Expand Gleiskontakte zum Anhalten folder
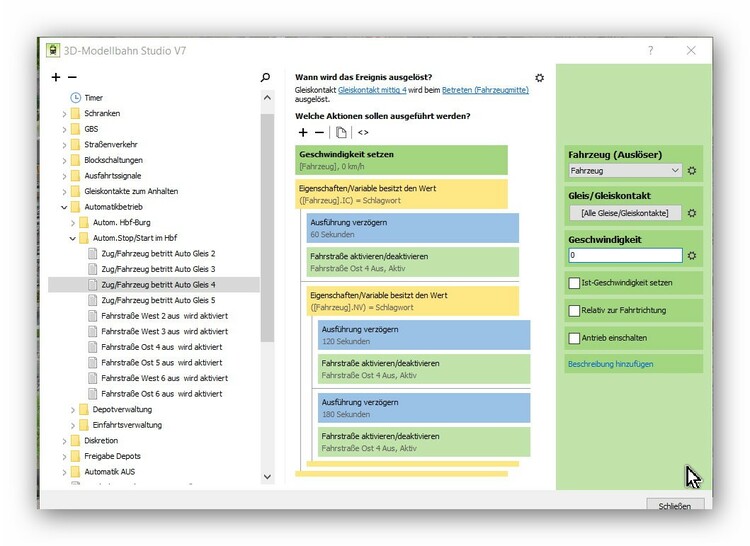 tap(64, 192)
